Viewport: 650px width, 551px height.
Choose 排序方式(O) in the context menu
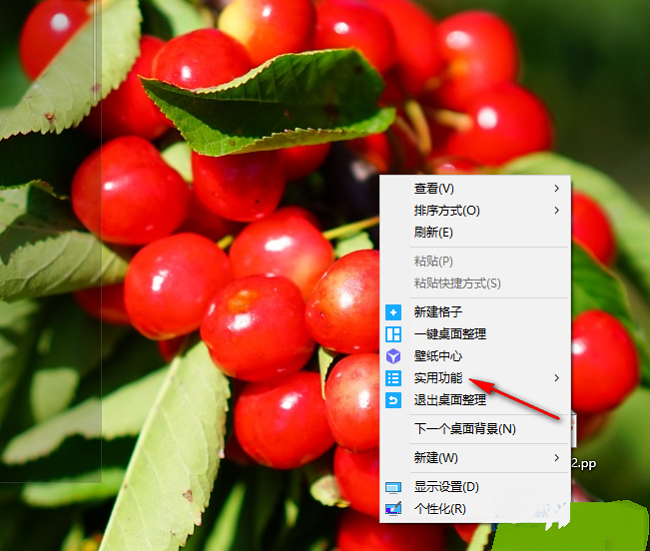475,211
